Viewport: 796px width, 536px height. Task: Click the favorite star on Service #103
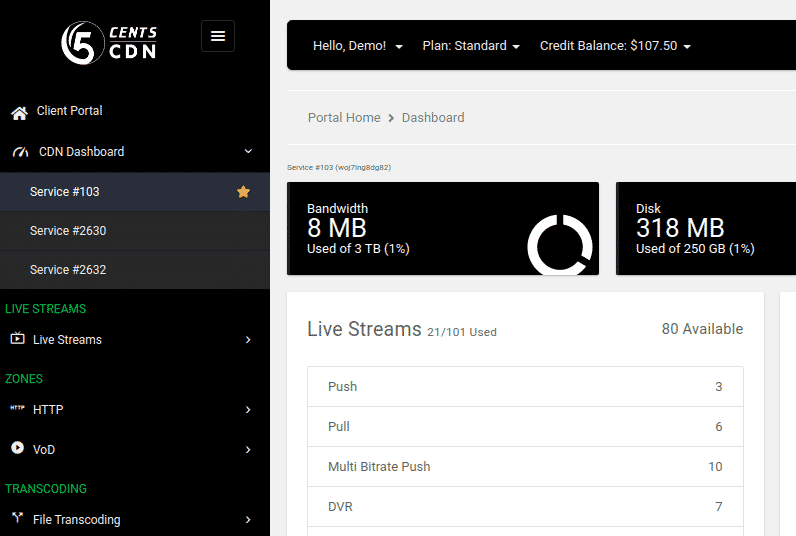[x=243, y=192]
